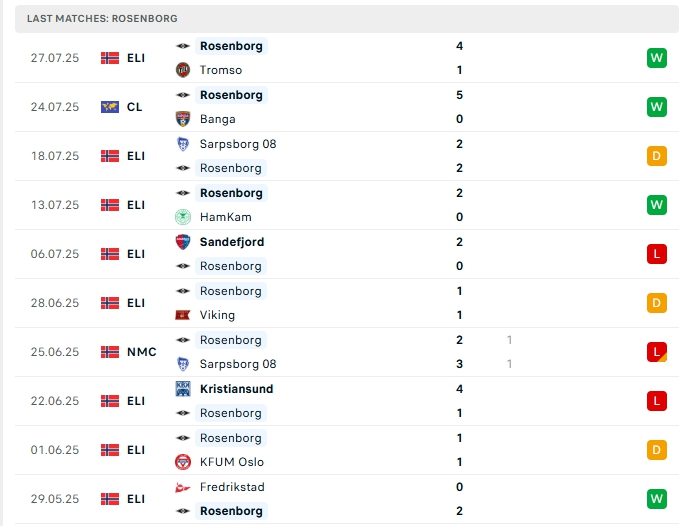Click the Norway flag for NMC match
Screen dimensions: 691x526
pyautogui.click(x=110, y=352)
